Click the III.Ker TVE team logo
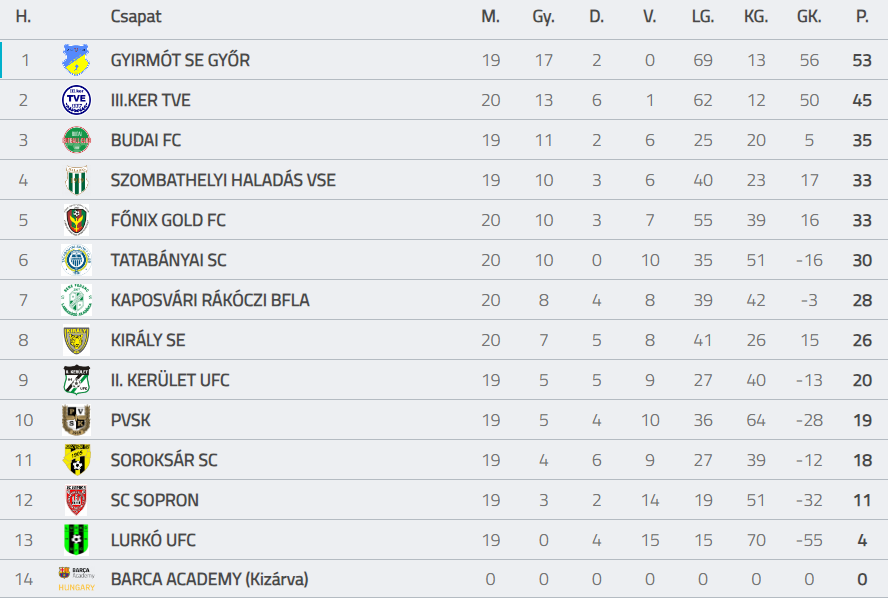 coord(76,100)
